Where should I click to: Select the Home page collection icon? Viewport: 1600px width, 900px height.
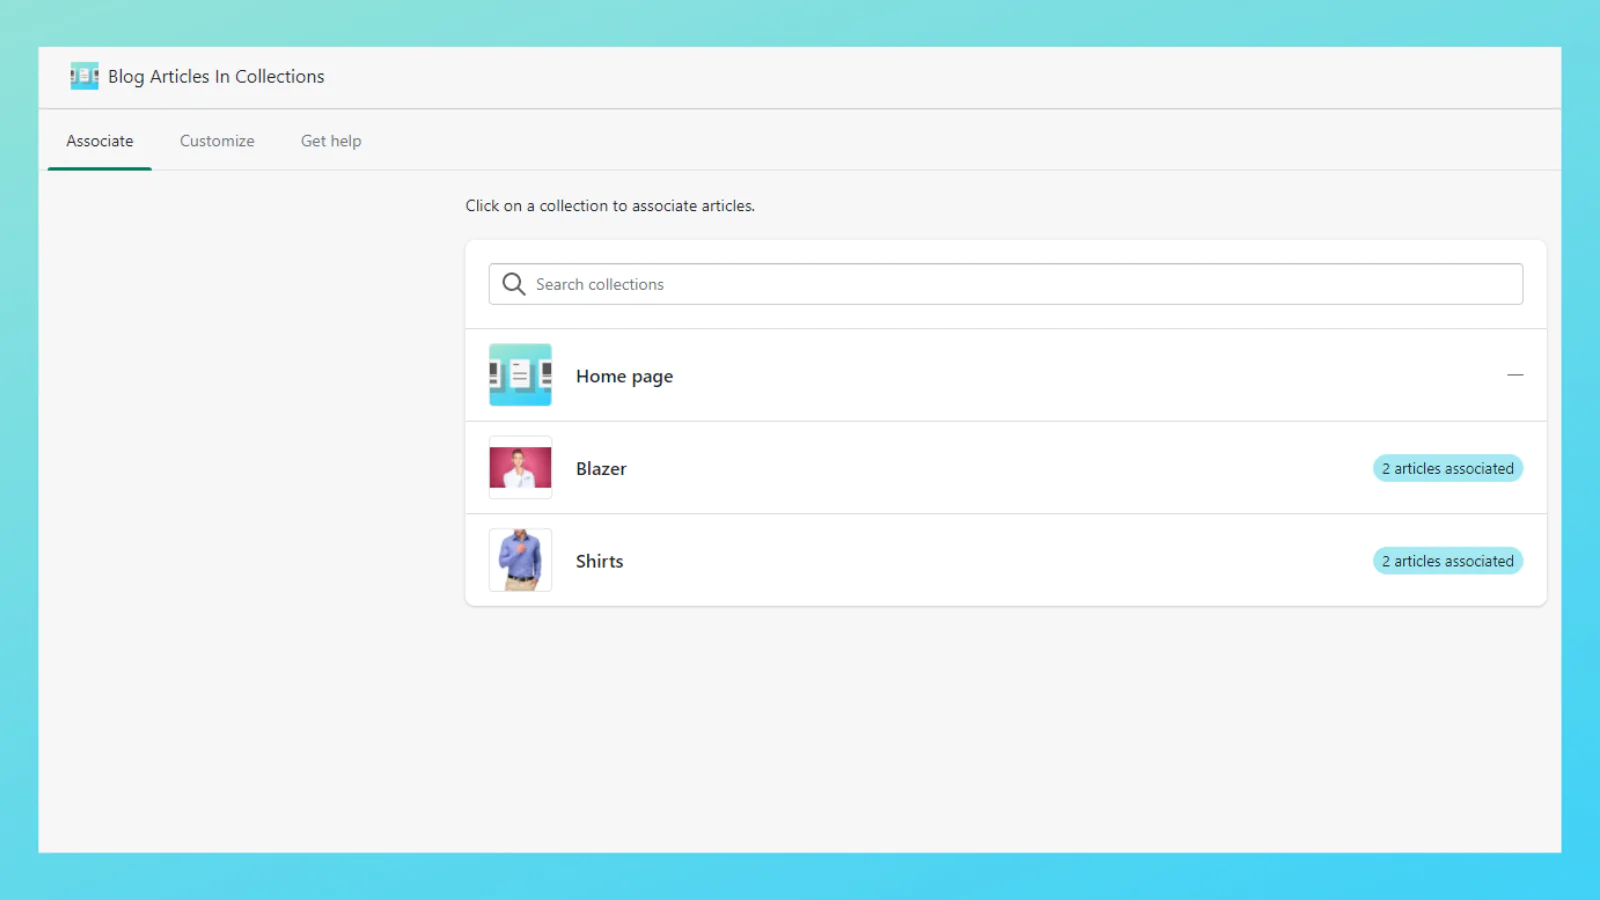pos(520,375)
